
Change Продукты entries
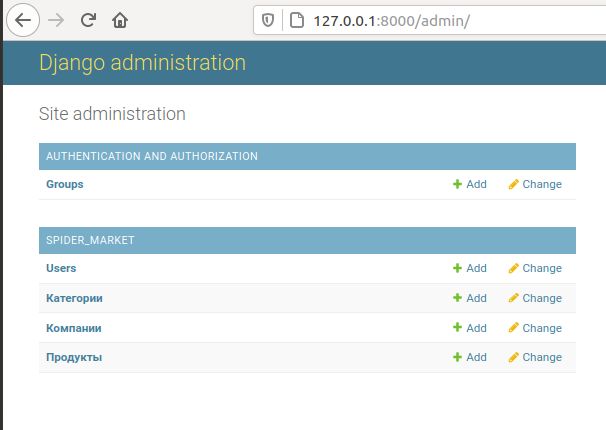coord(535,357)
